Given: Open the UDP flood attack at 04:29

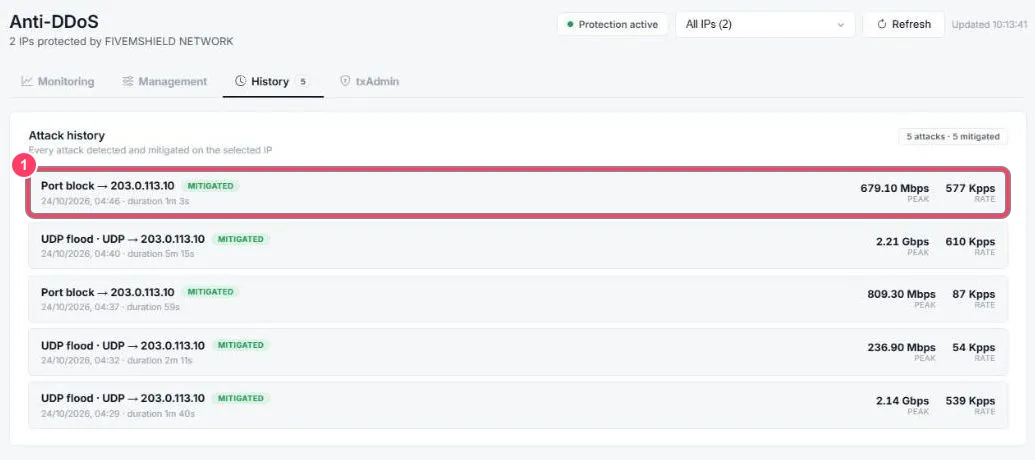Looking at the screenshot, I should [x=518, y=405].
